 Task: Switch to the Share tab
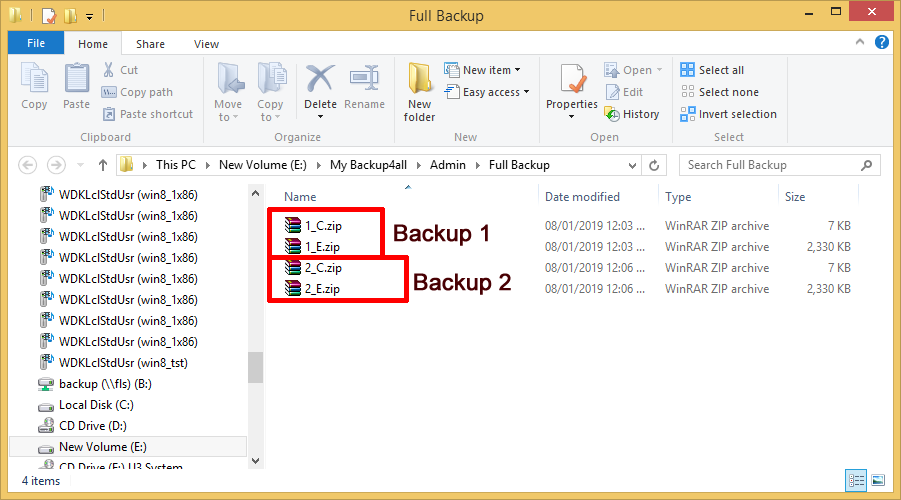click(151, 44)
